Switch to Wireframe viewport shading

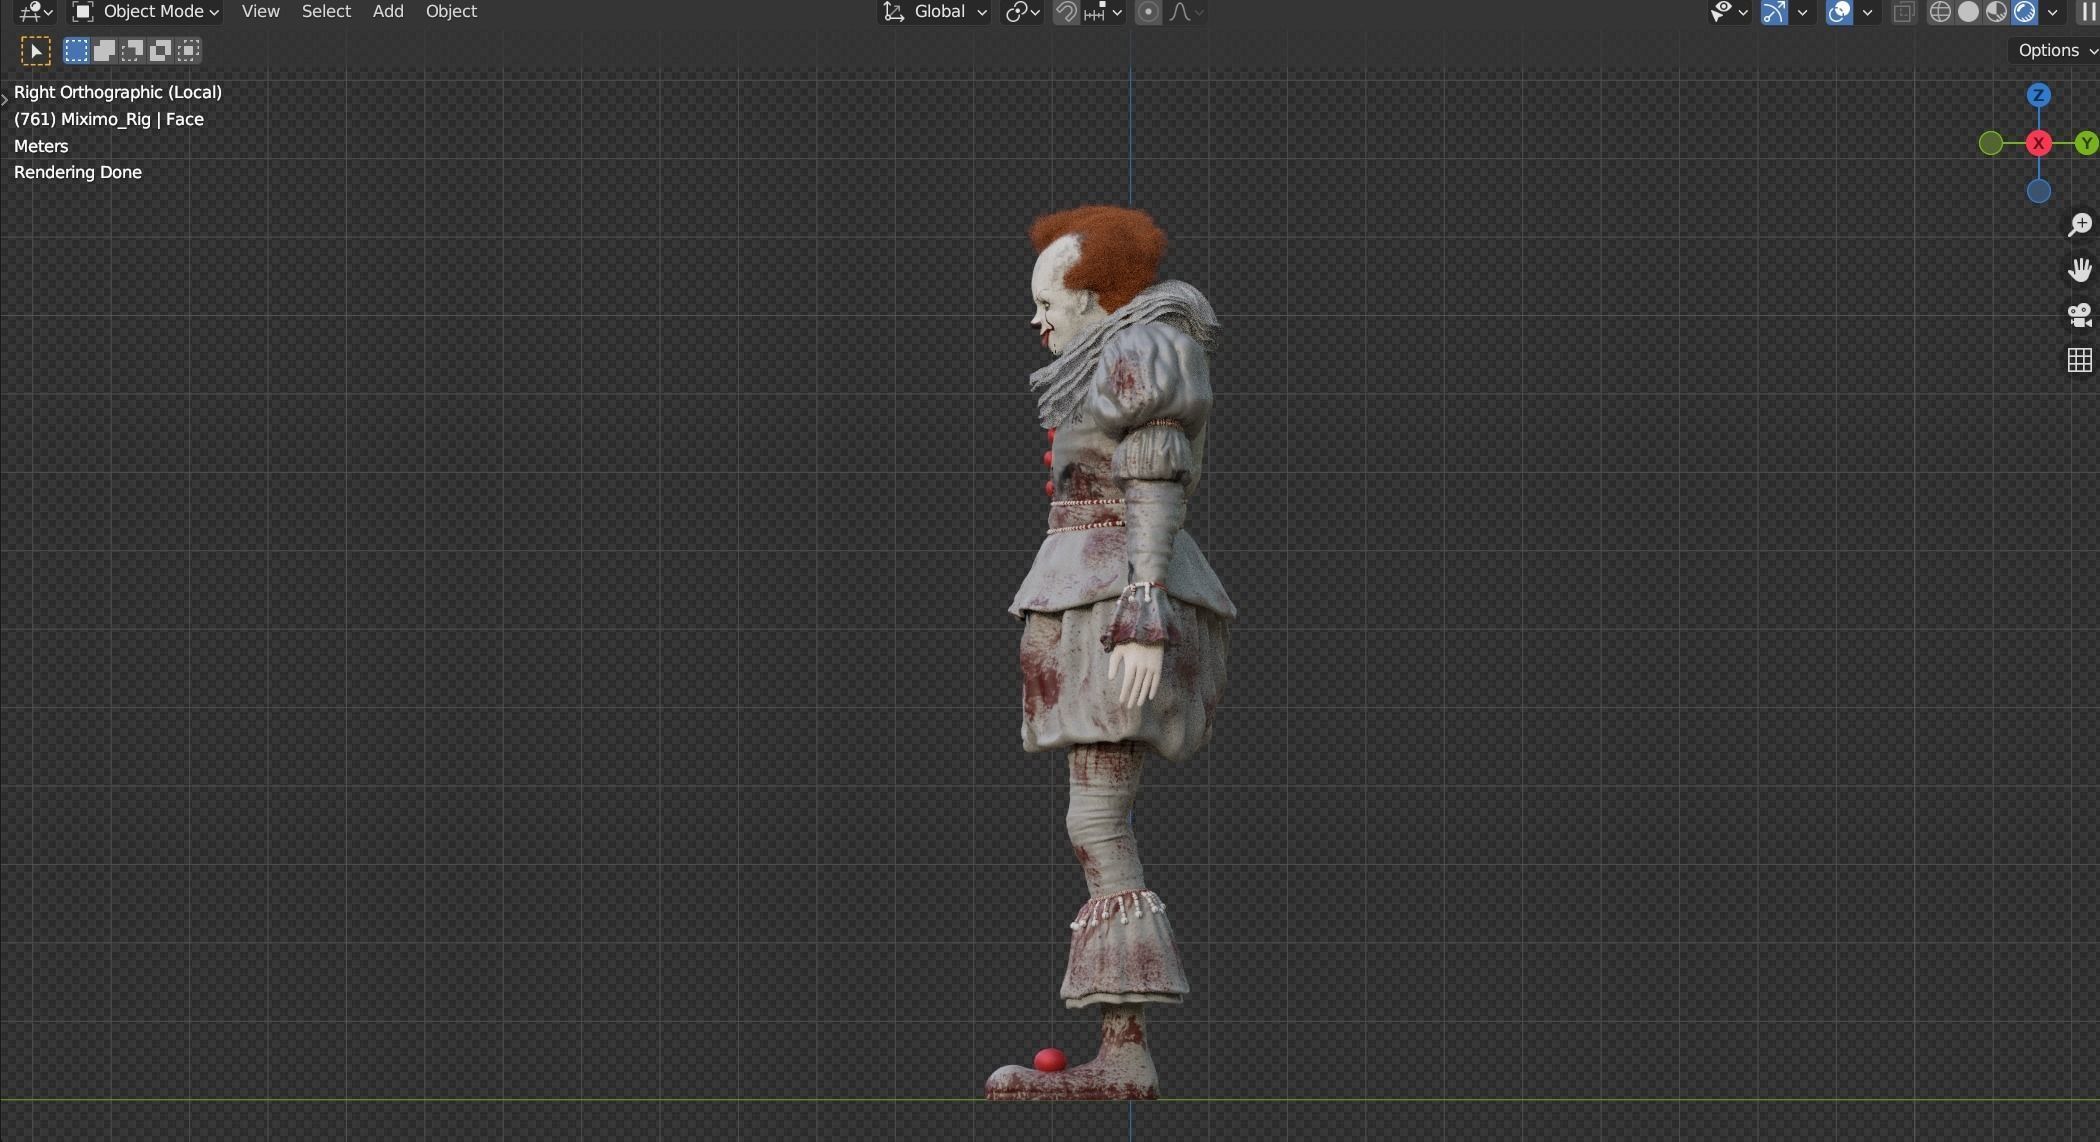tap(1940, 12)
